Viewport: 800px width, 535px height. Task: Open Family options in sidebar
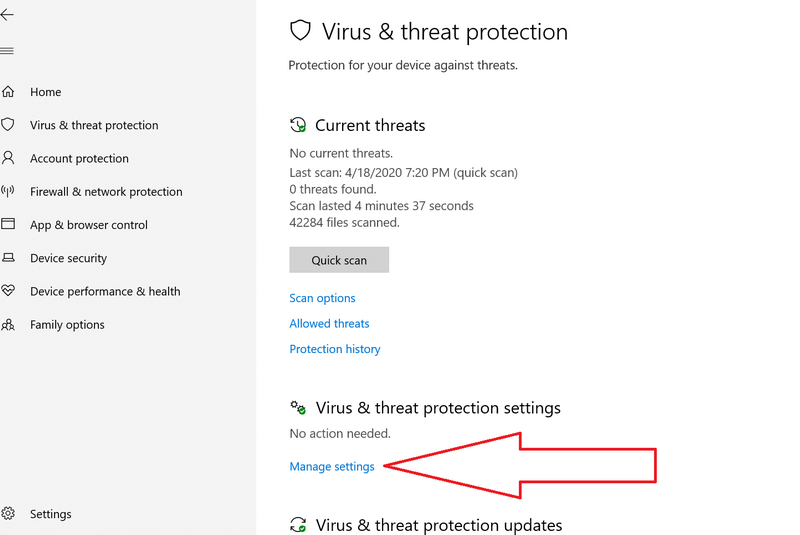[67, 325]
